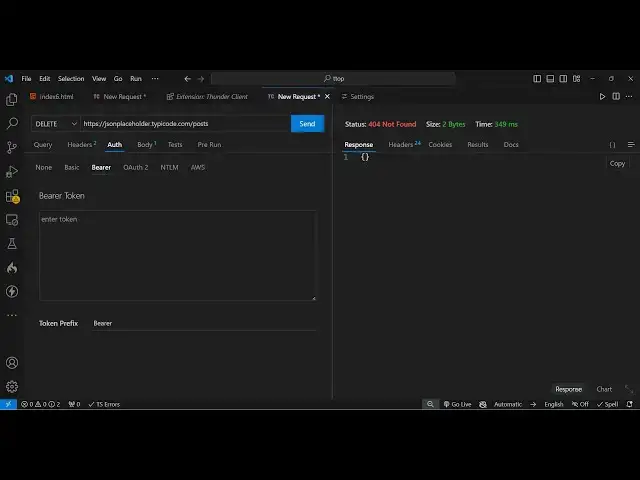640x480 pixels.
Task: Open the request Query tab
Action: click(43, 144)
